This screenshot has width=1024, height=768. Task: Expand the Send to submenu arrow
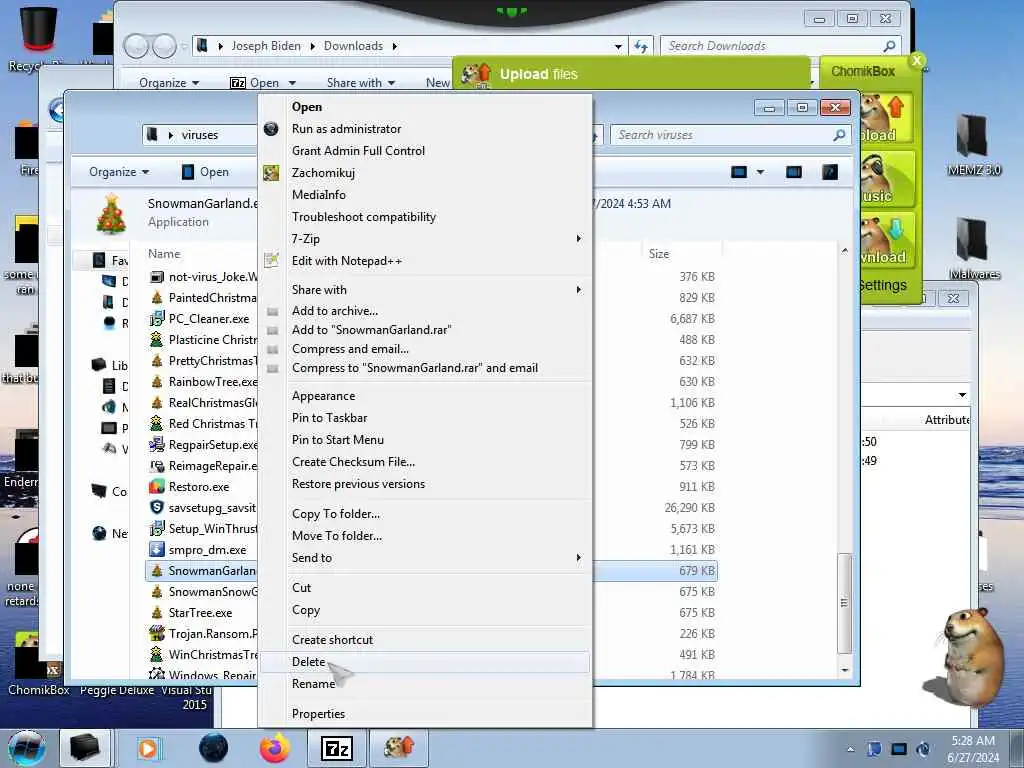[x=578, y=558]
